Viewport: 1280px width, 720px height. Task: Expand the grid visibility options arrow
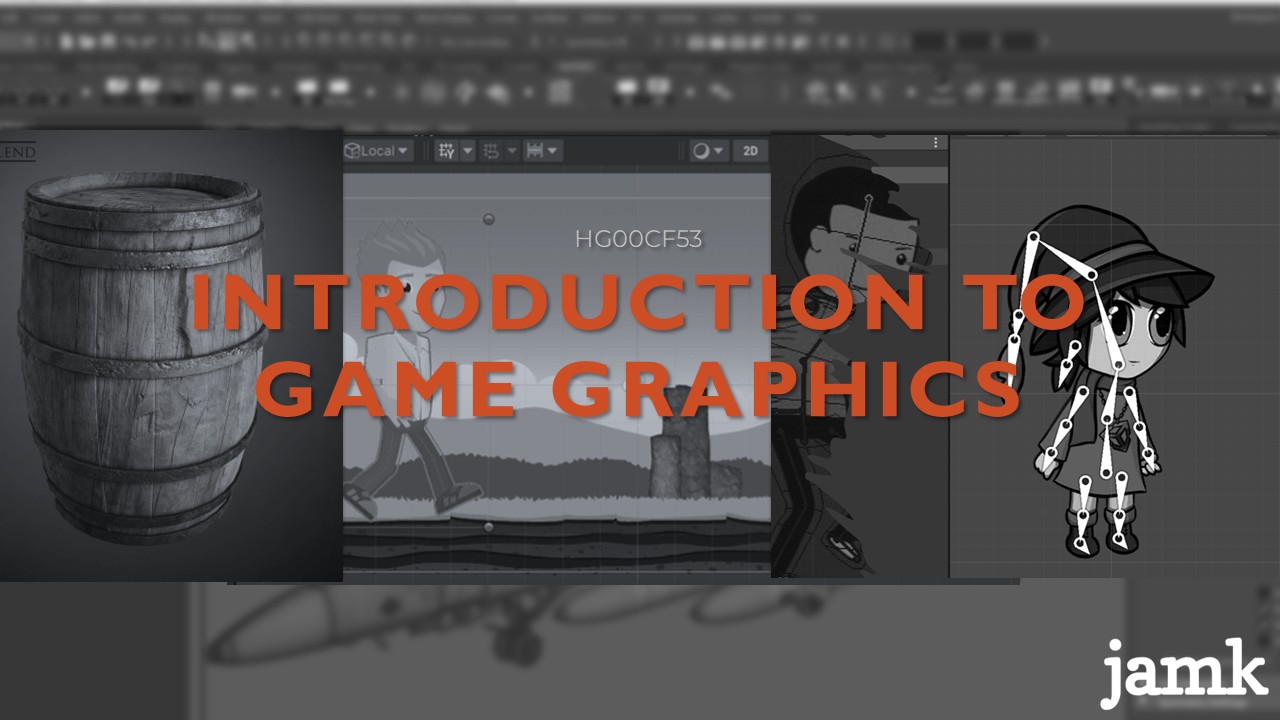[467, 150]
